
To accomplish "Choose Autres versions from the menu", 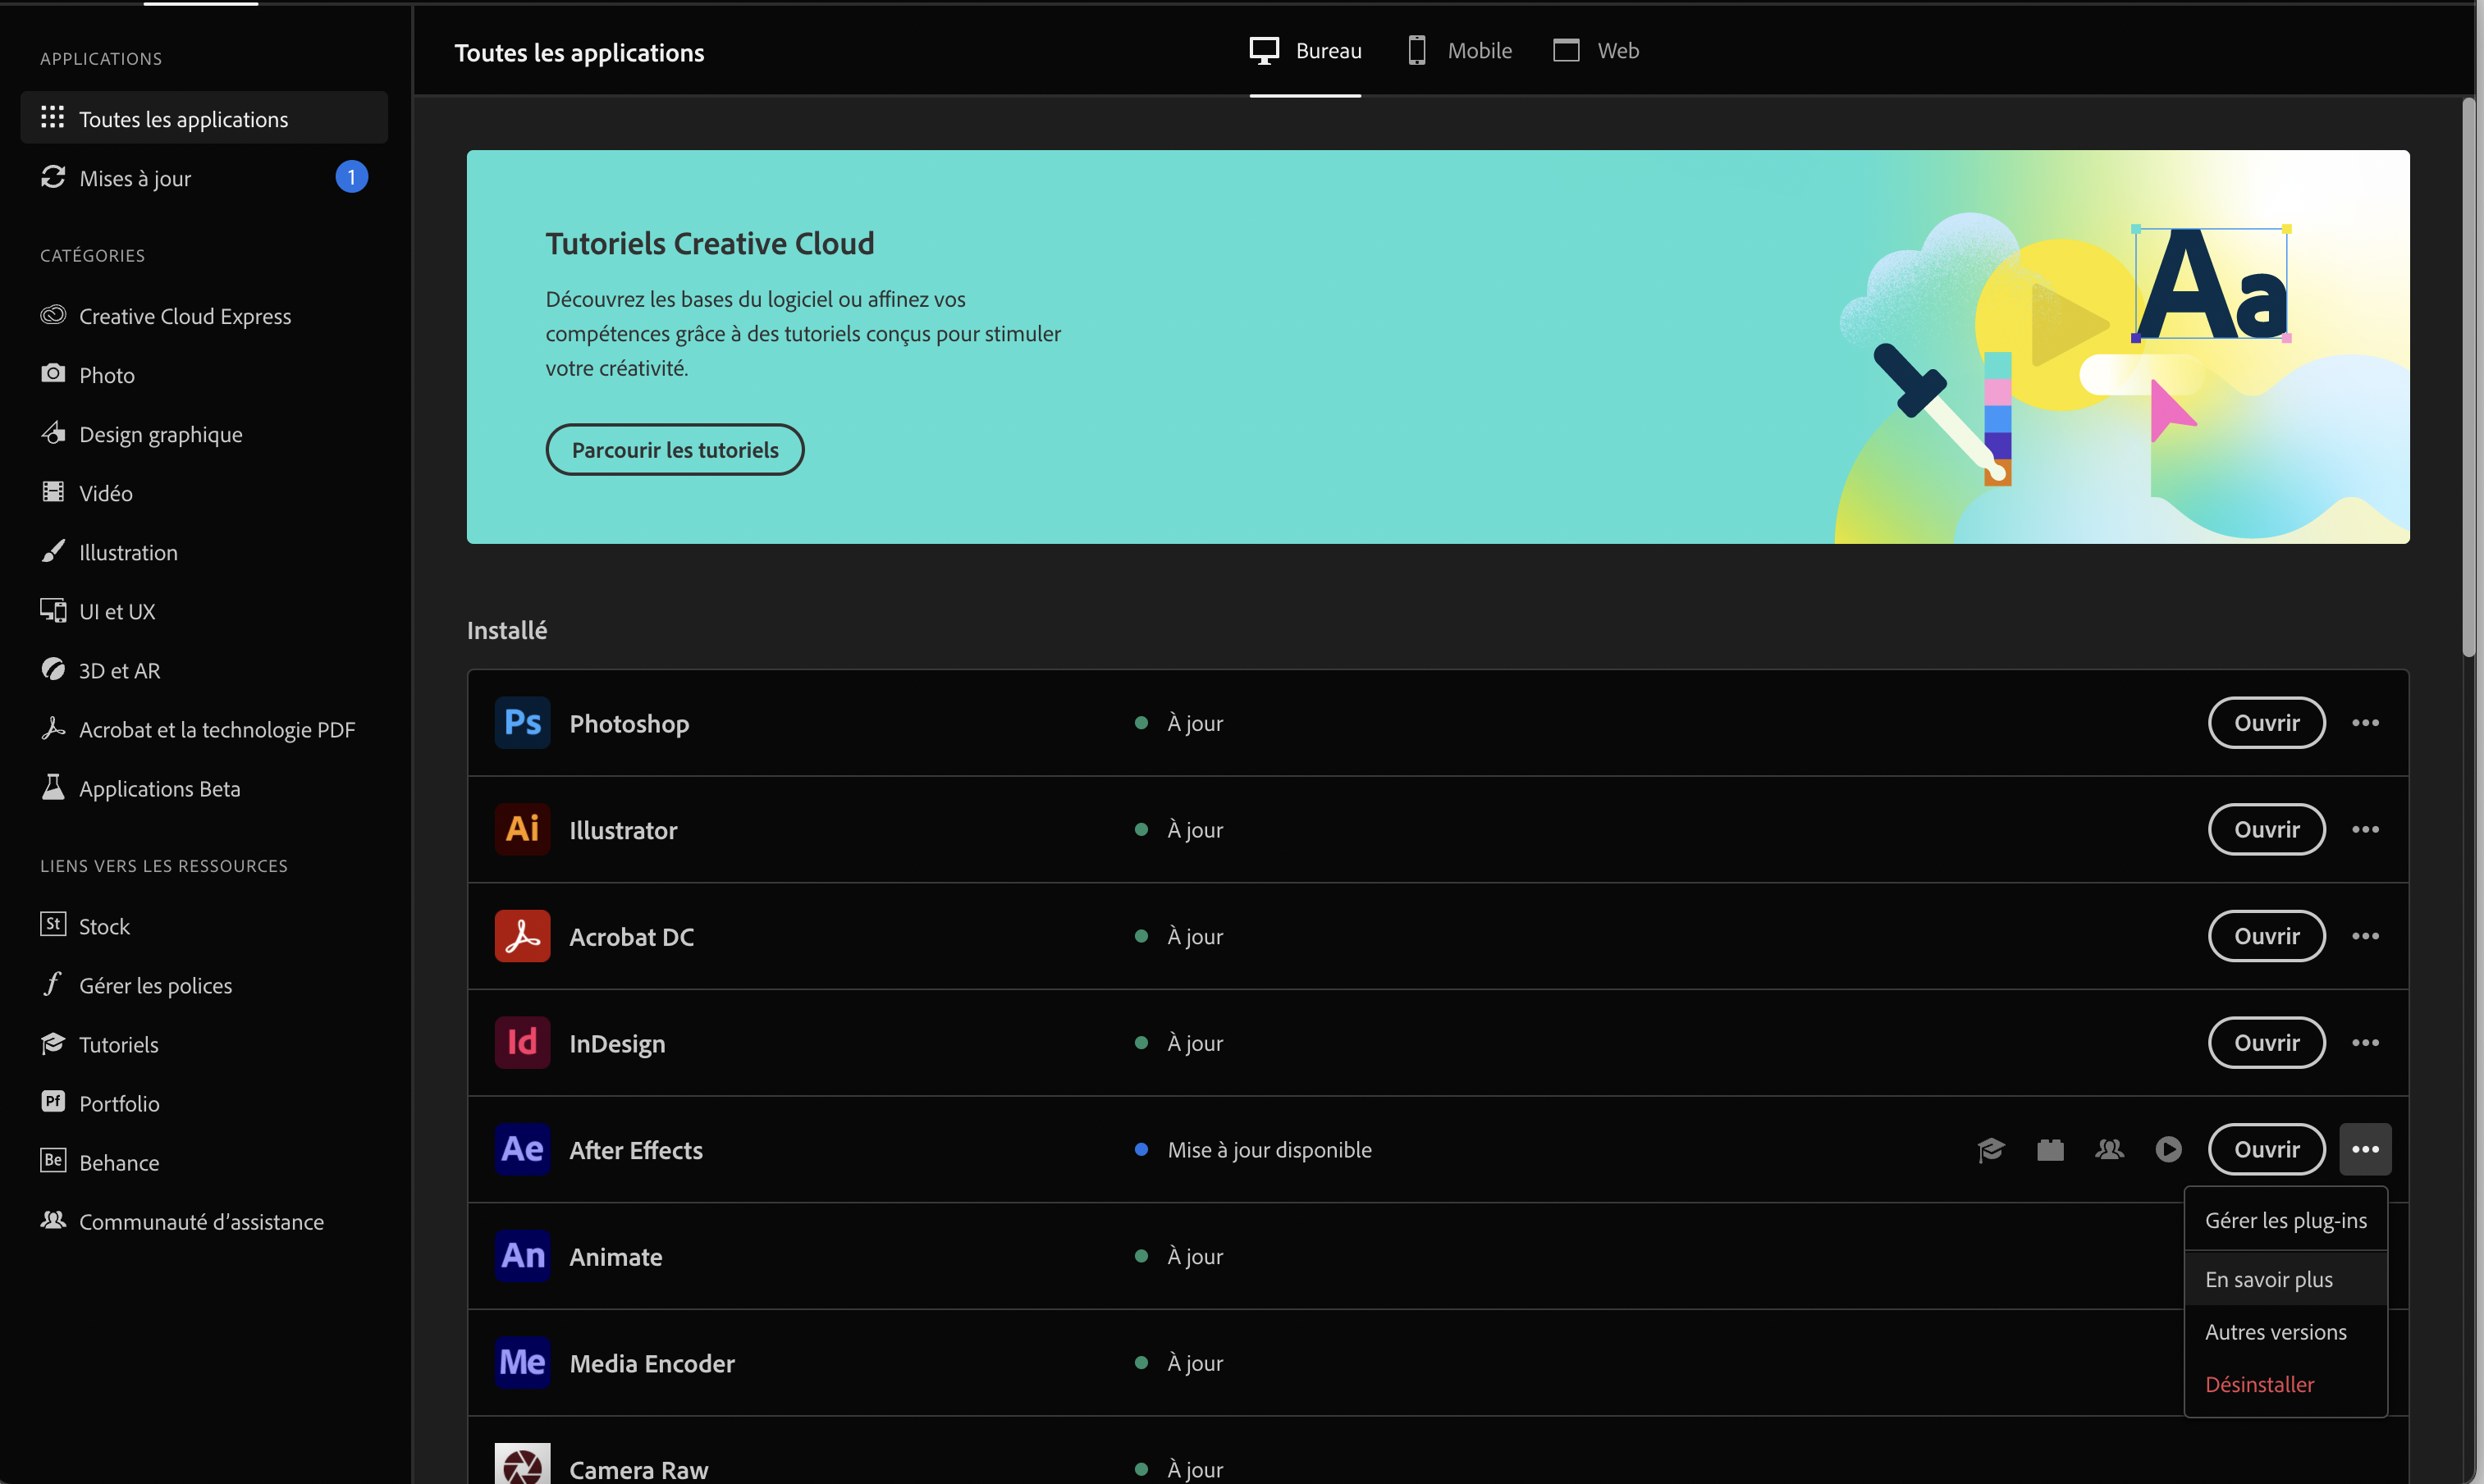I will (2275, 1332).
